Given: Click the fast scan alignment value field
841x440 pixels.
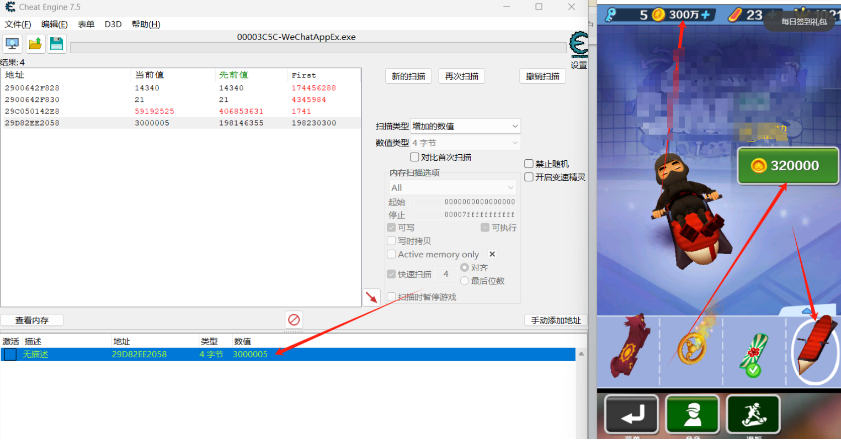Looking at the screenshot, I should point(446,274).
